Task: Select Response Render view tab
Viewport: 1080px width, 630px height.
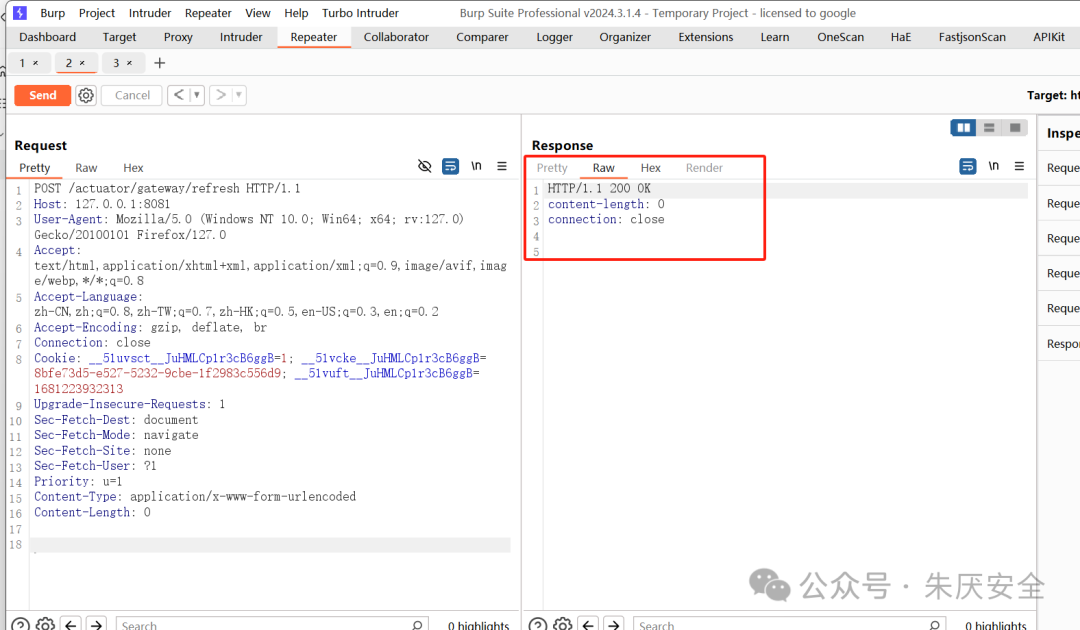Action: pos(704,168)
